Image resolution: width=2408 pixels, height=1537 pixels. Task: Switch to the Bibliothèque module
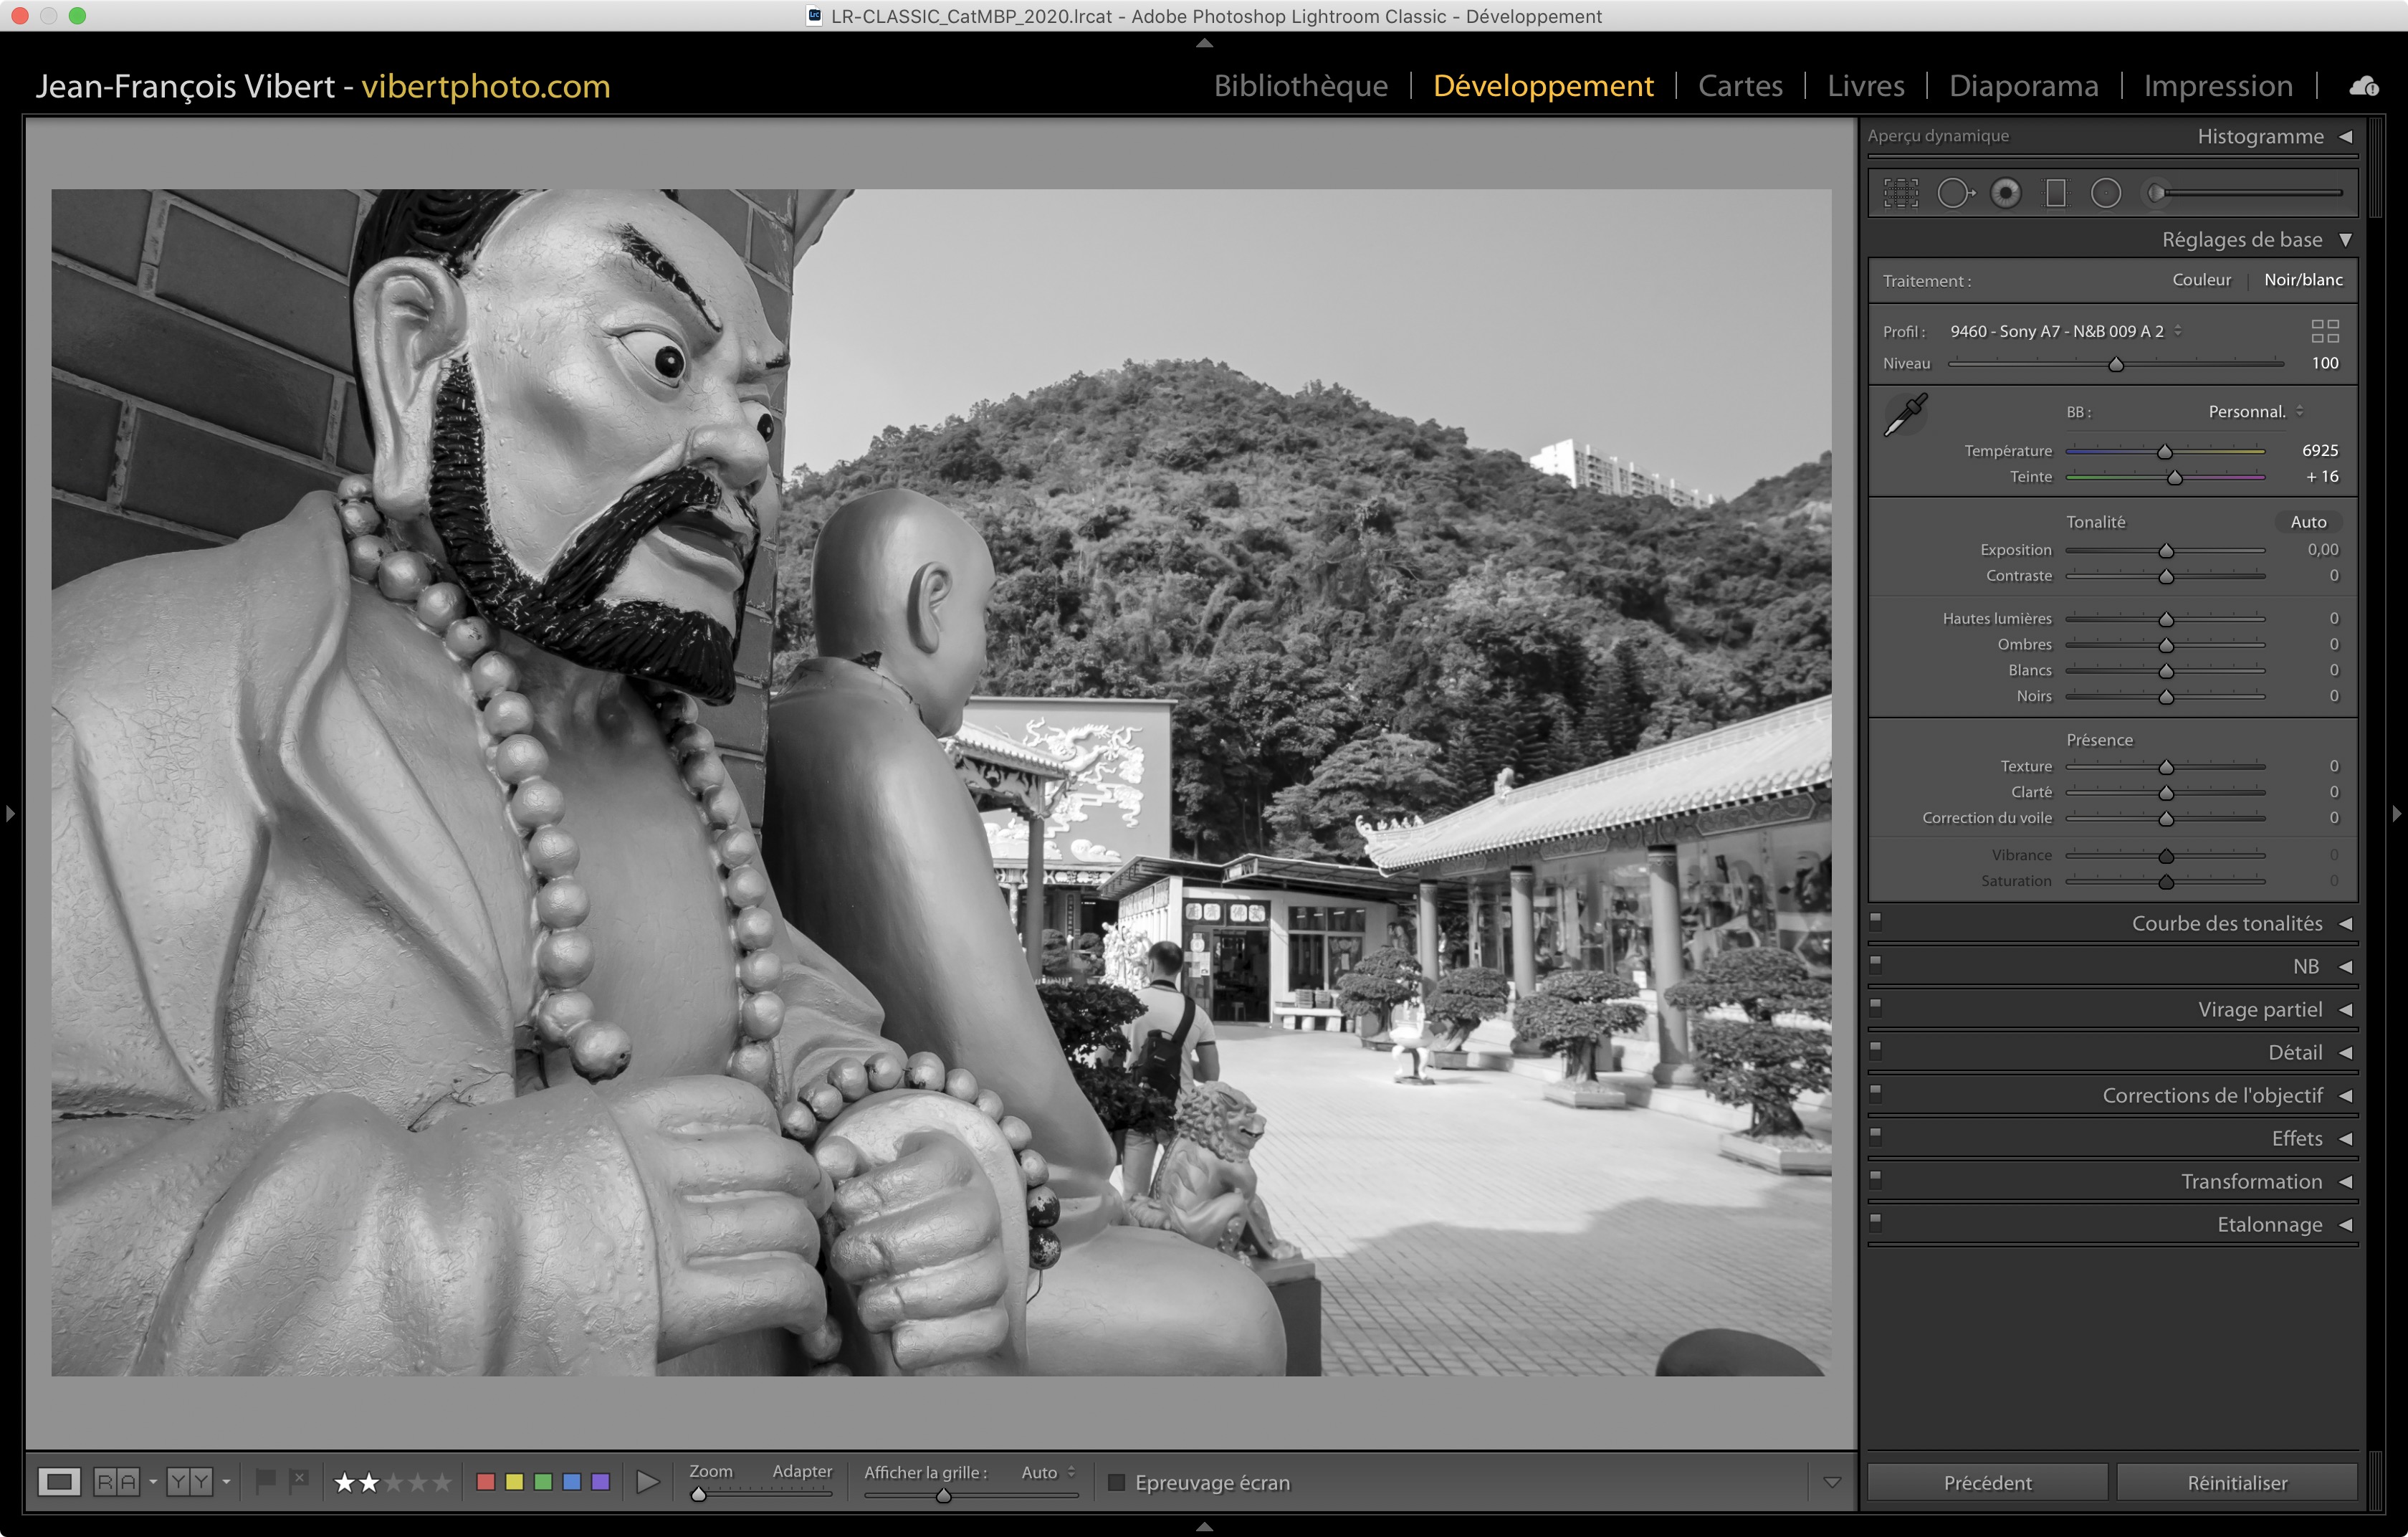pyautogui.click(x=1300, y=86)
